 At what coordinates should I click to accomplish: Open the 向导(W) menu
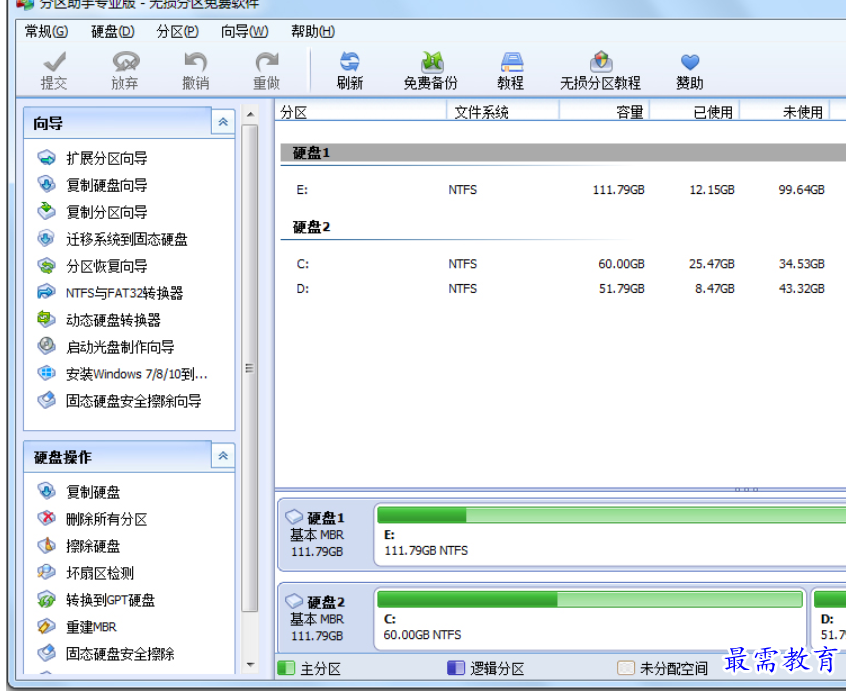point(244,31)
